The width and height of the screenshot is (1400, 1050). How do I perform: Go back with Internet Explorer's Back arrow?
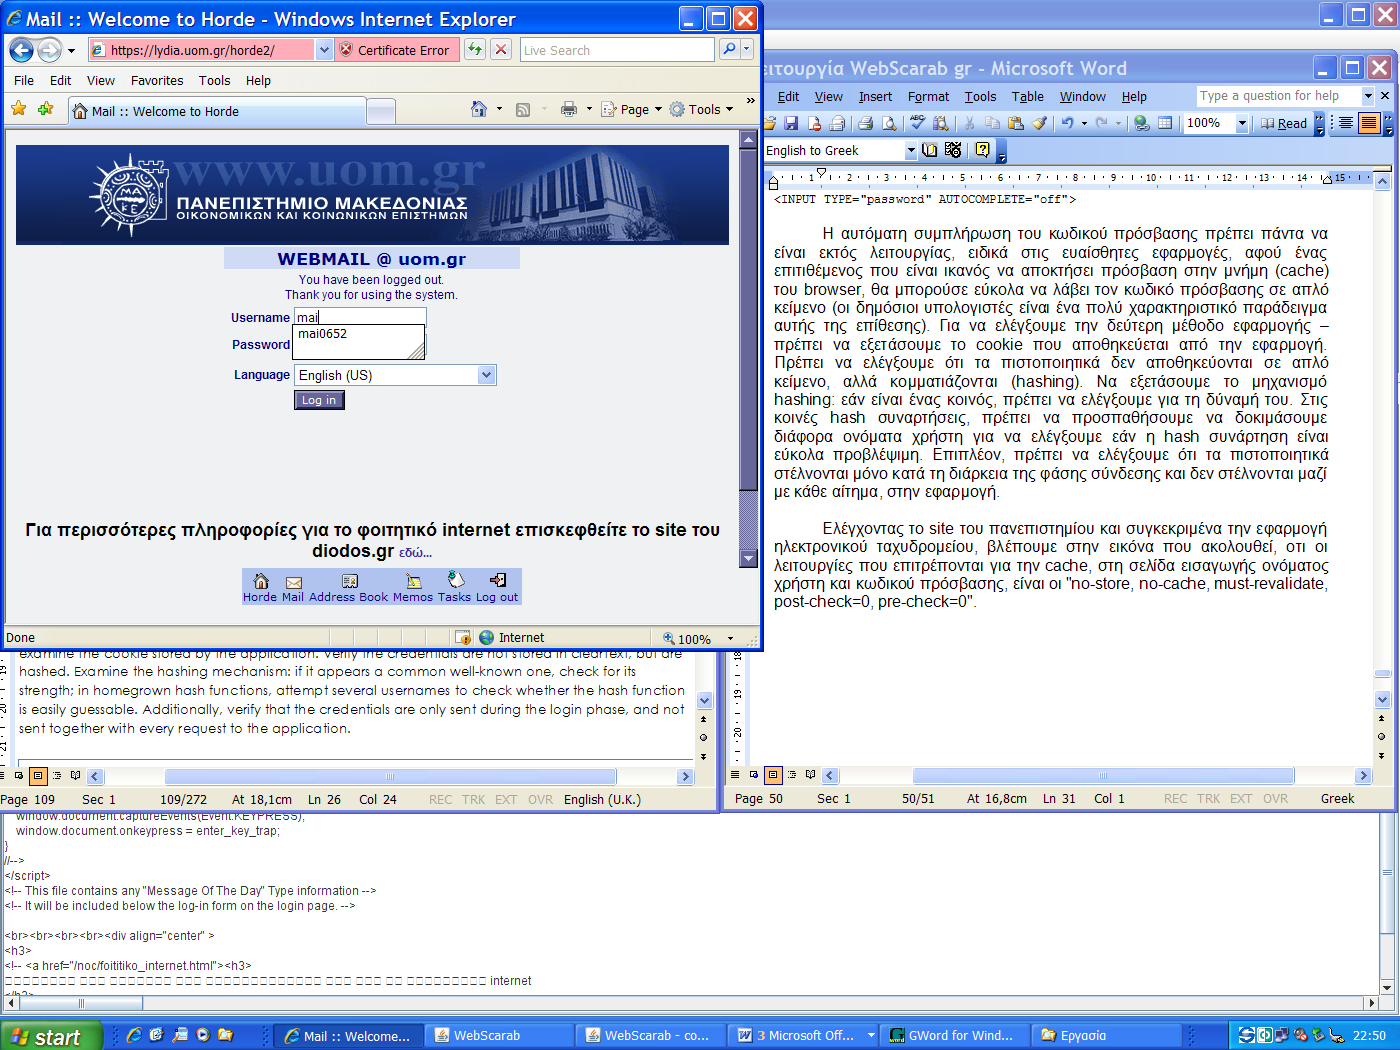tap(21, 50)
